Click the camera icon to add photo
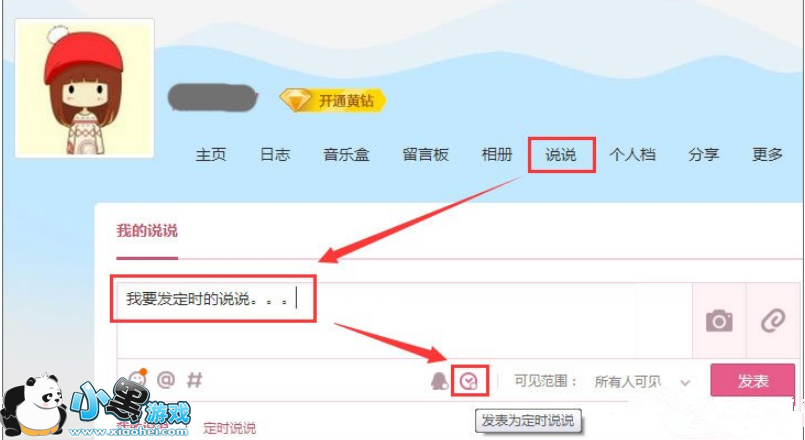The image size is (805, 440). click(719, 321)
